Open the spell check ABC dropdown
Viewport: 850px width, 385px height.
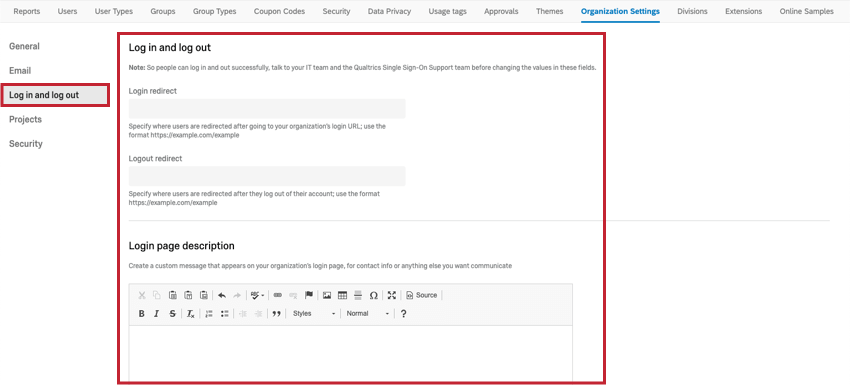[x=257, y=295]
